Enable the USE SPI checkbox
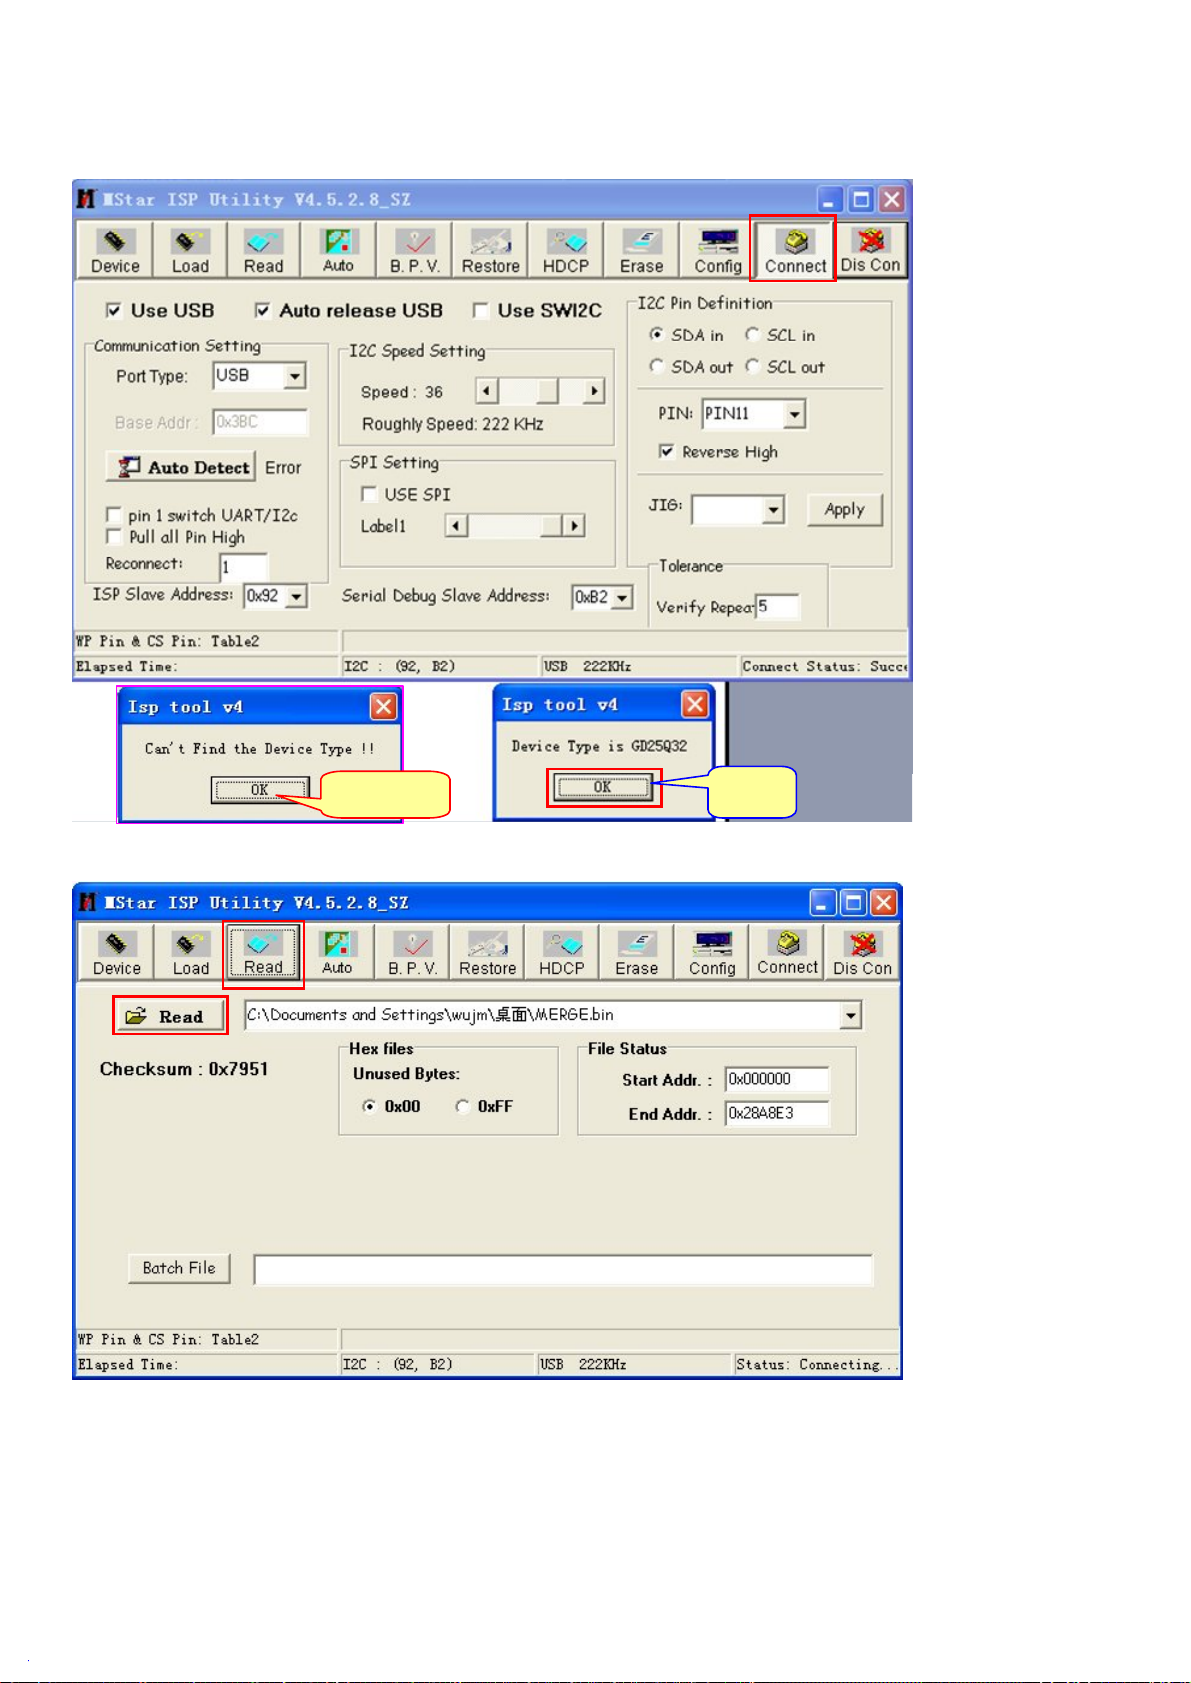This screenshot has width=1191, height=1683. [369, 494]
